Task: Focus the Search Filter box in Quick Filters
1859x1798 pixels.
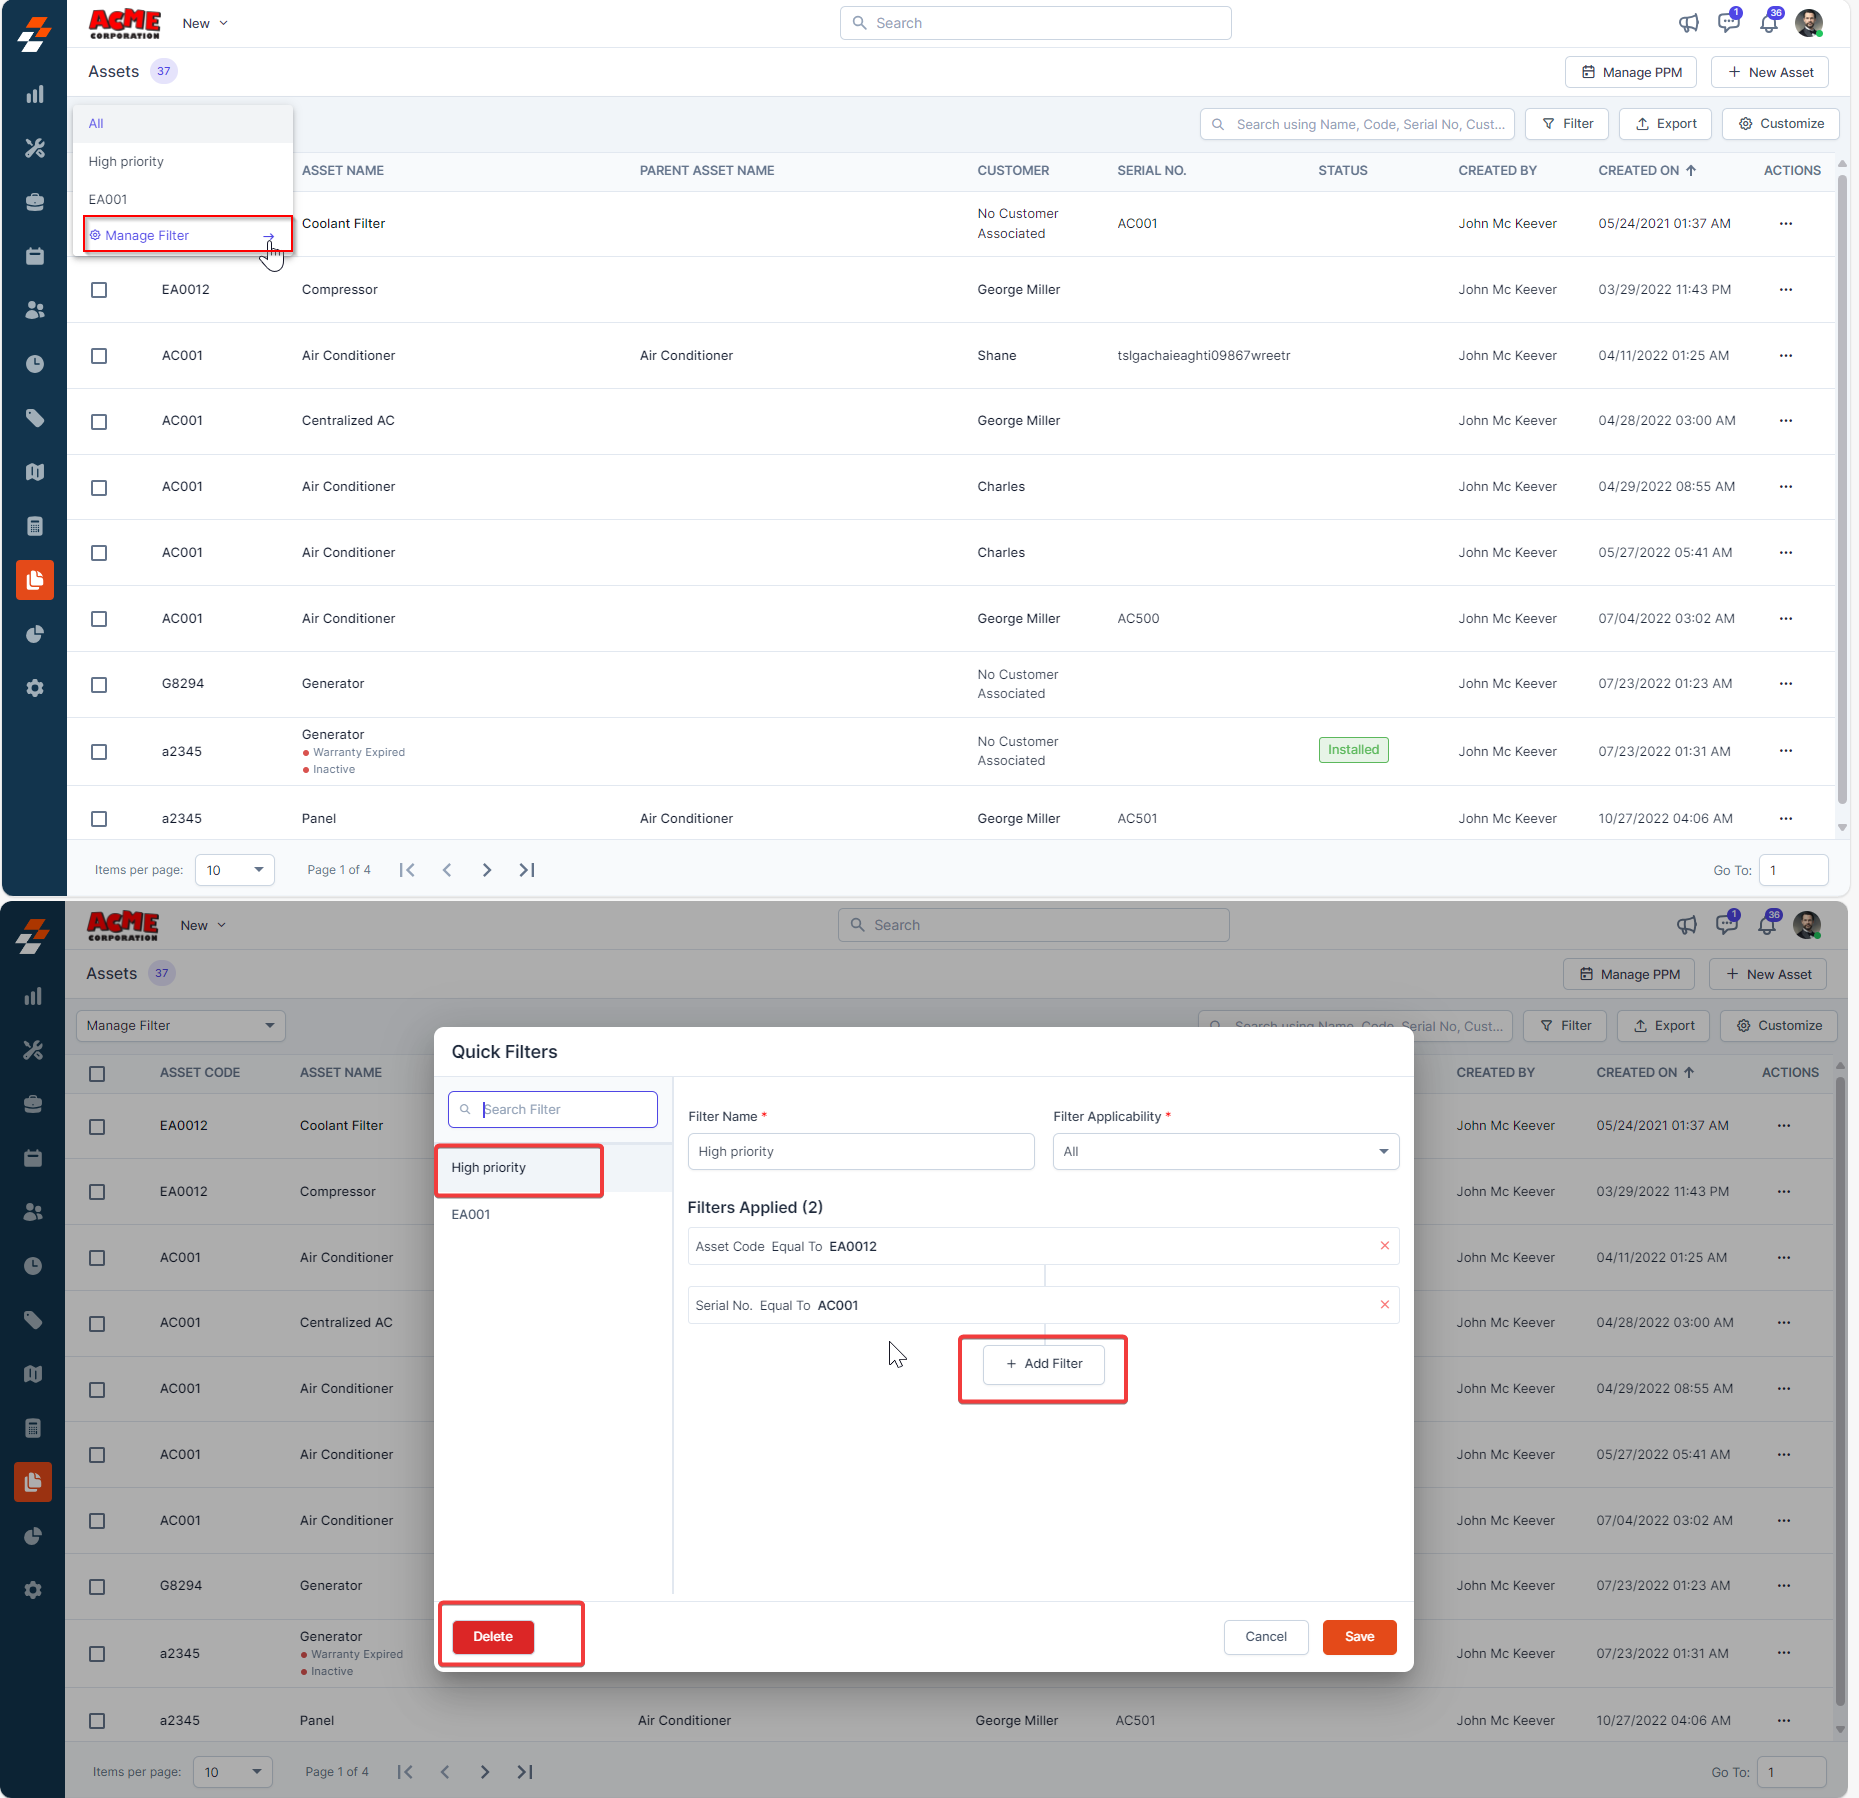Action: coord(553,1110)
